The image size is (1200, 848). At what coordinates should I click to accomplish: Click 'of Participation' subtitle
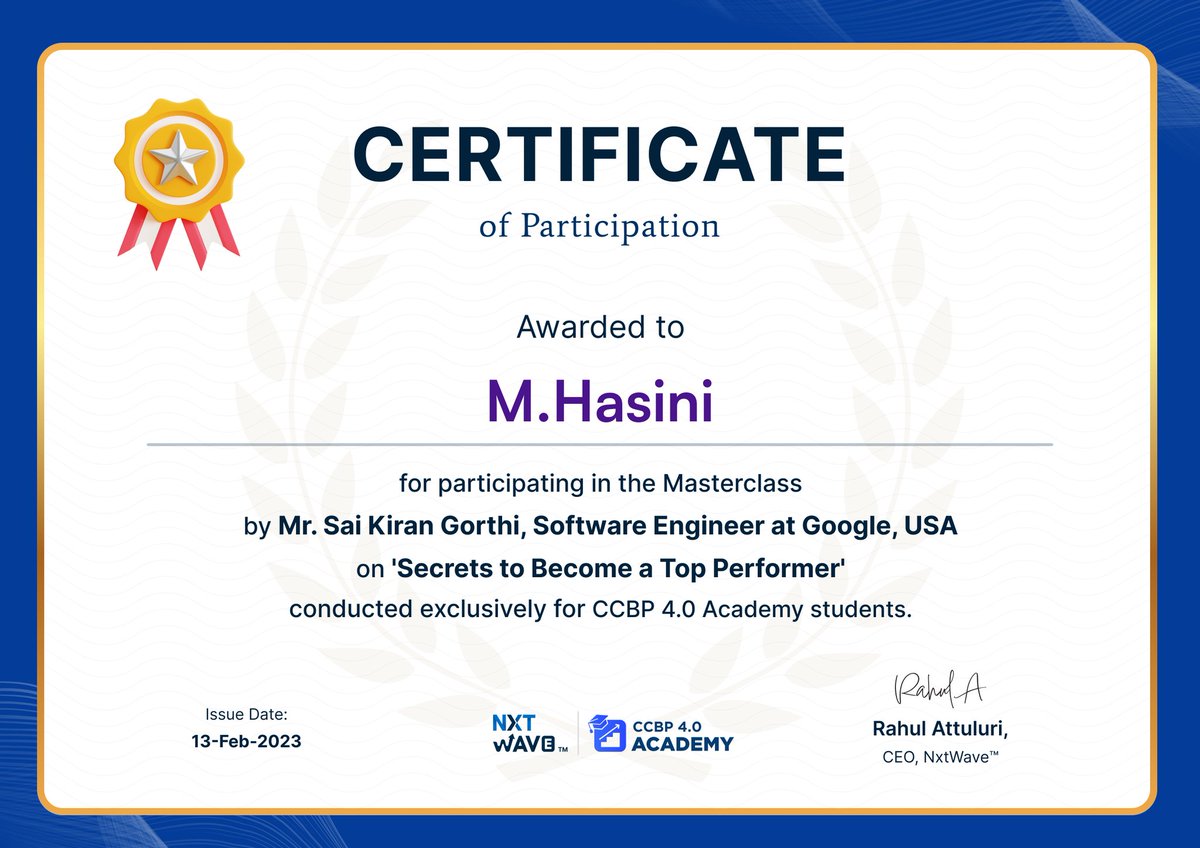point(599,226)
